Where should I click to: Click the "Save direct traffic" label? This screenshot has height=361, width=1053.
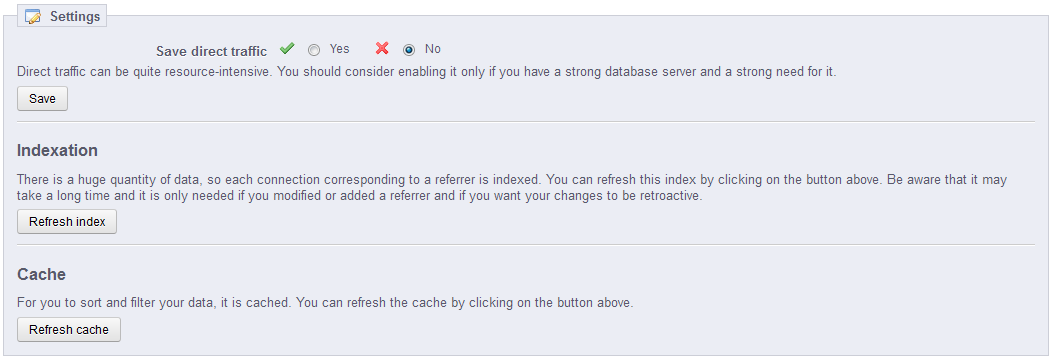[x=212, y=51]
